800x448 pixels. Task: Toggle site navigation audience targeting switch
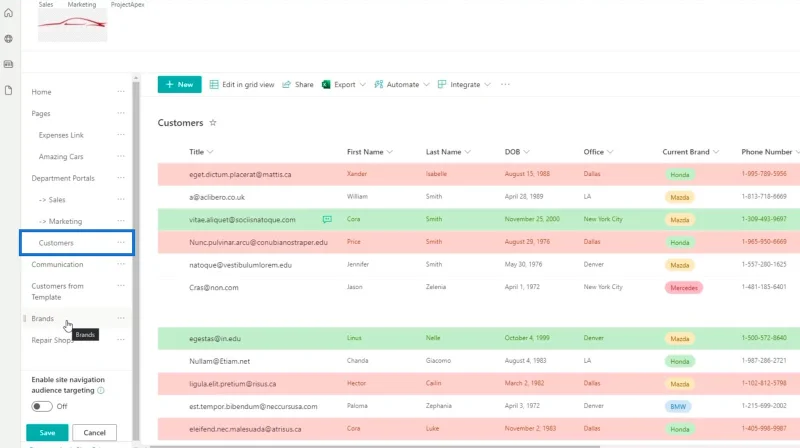tap(42, 406)
